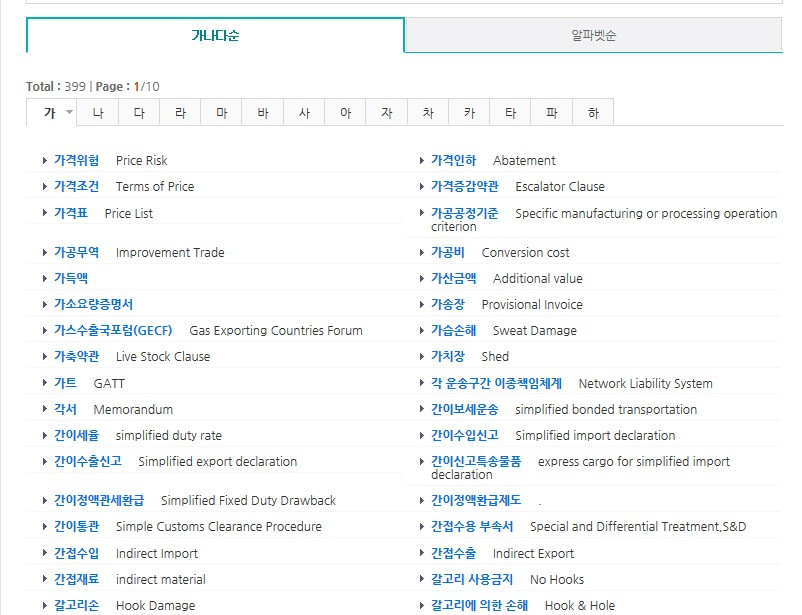Viewport: 802px width, 615px height.
Task: Click the arrow icon next to 간접재료 indirect material
Action: (44, 579)
